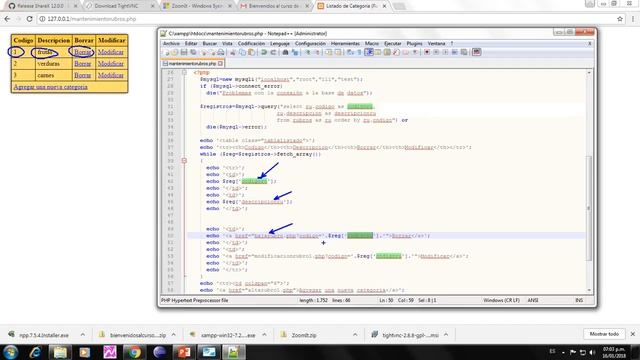This screenshot has height=360, width=640.
Task: Click the New file icon in Notepad++ toolbar
Action: 166,52
